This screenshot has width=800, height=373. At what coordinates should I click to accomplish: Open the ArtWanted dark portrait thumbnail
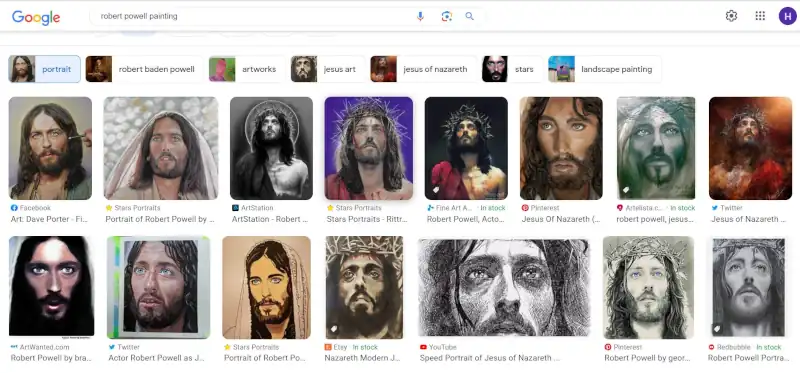(52, 287)
